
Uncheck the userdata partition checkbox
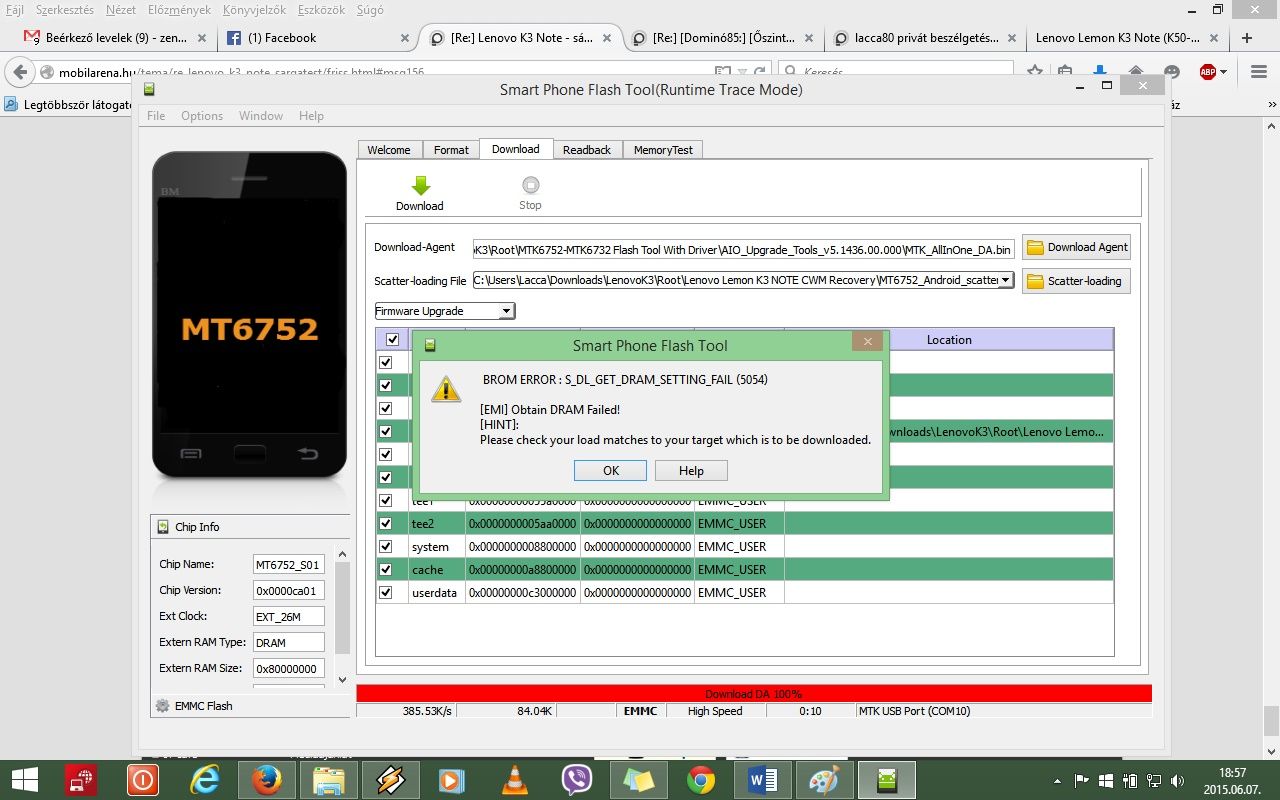[x=386, y=592]
